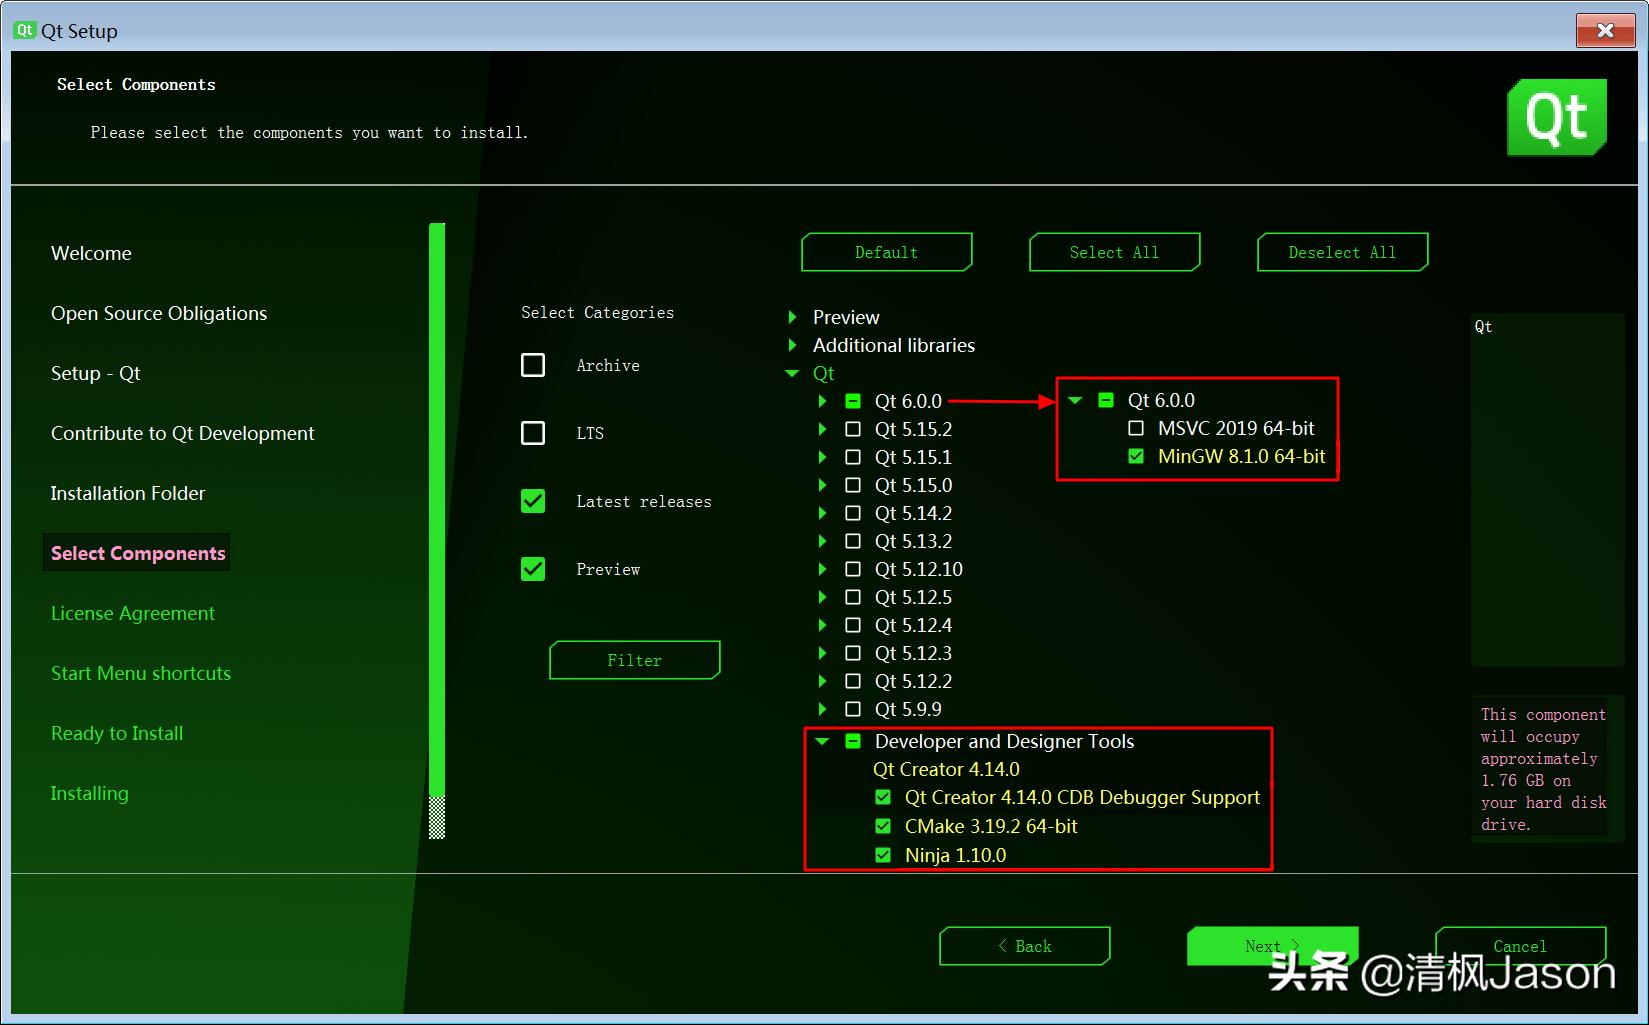The height and width of the screenshot is (1025, 1649).
Task: Enable the Archive category checkbox
Action: tap(533, 365)
